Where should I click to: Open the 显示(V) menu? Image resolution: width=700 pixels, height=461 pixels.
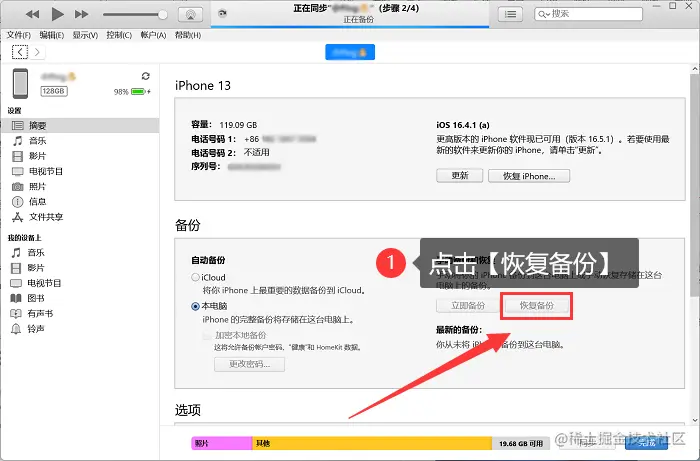(x=85, y=35)
